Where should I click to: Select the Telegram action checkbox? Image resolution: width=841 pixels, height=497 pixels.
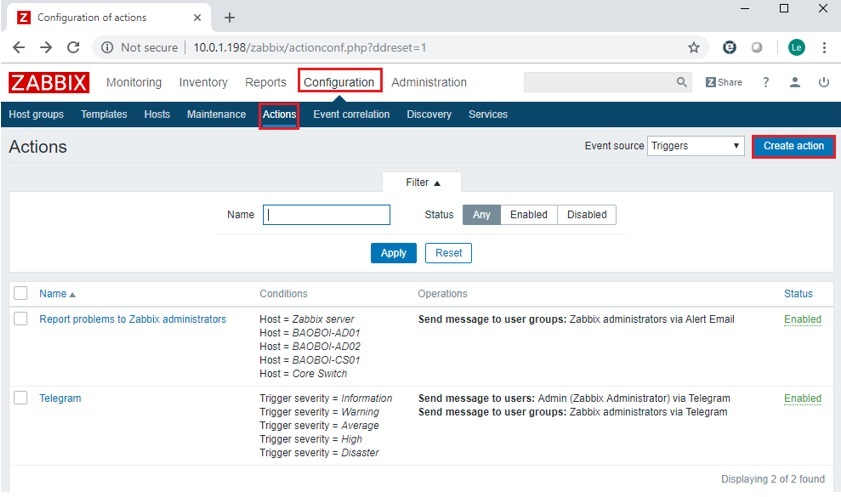click(x=21, y=398)
